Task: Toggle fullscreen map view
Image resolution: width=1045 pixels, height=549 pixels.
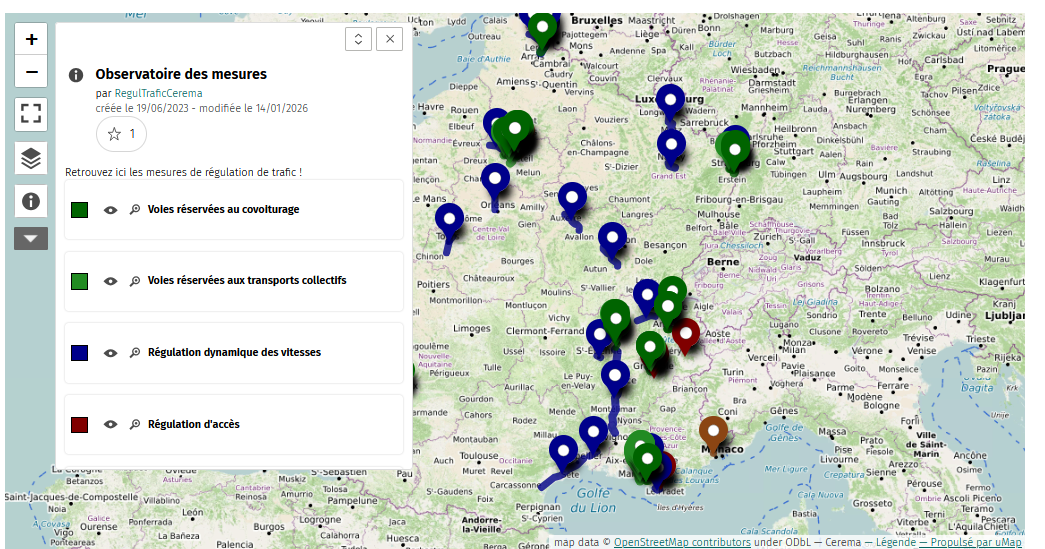Action: pyautogui.click(x=32, y=115)
